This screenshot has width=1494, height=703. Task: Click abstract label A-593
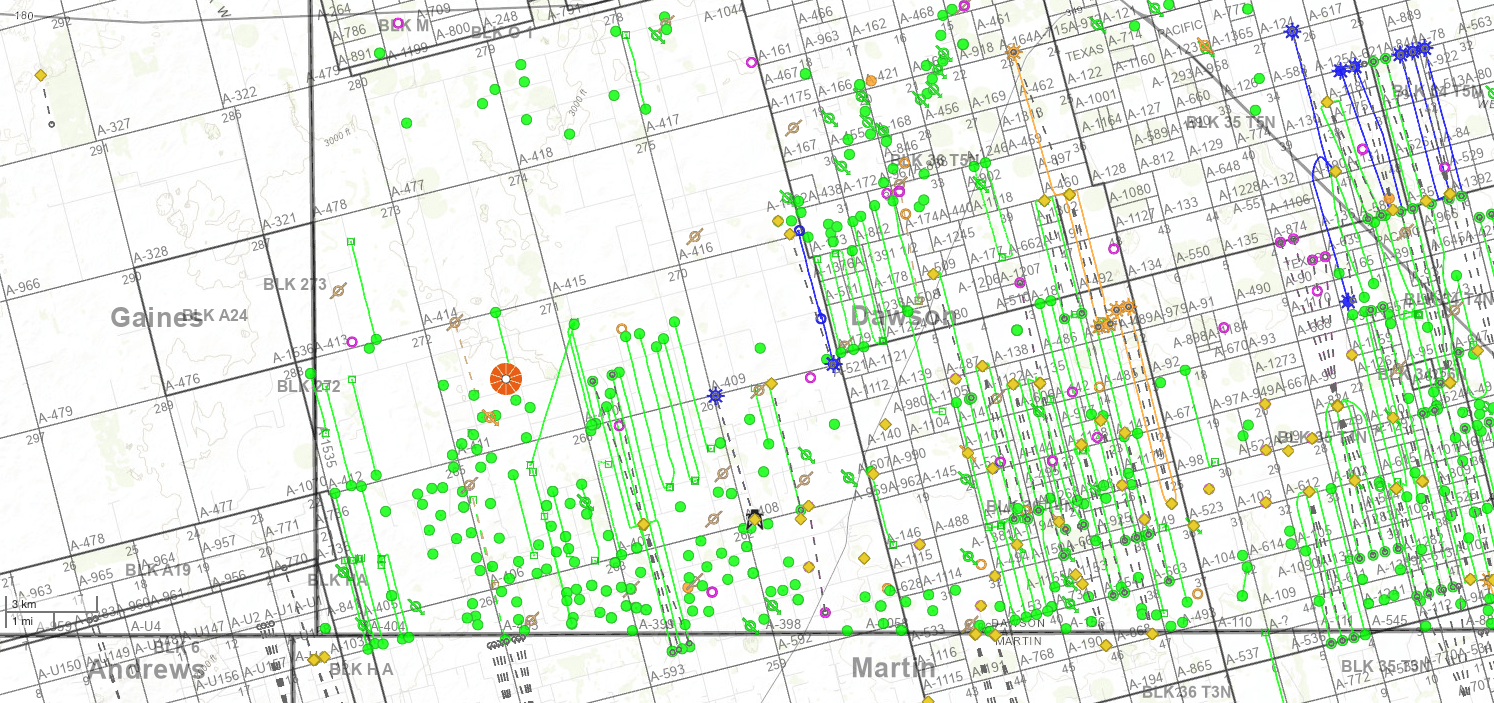[x=667, y=674]
